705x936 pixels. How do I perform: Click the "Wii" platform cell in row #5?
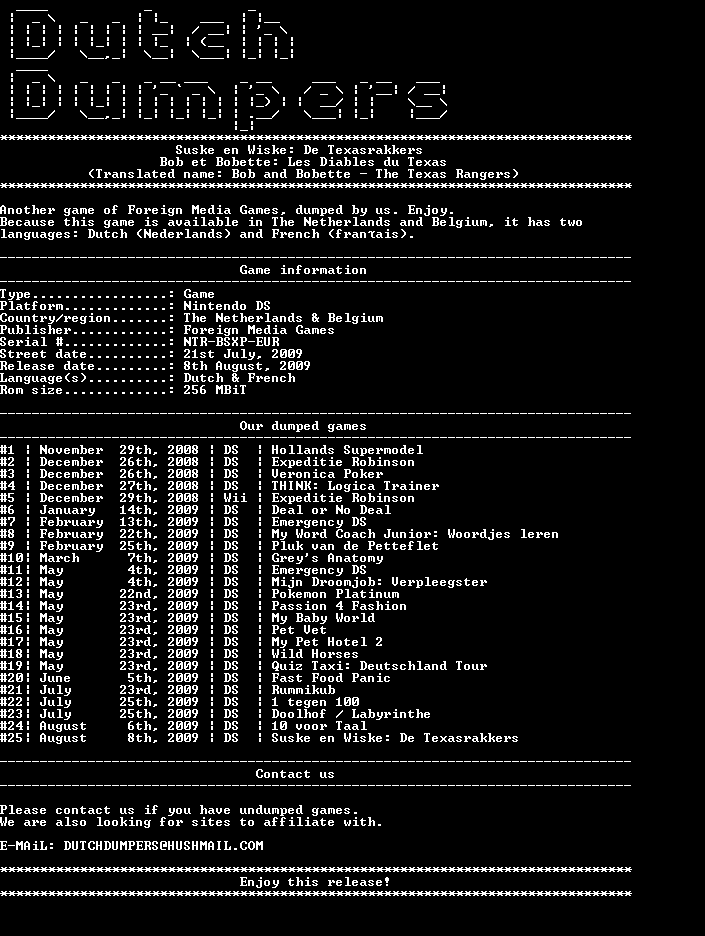[235, 498]
